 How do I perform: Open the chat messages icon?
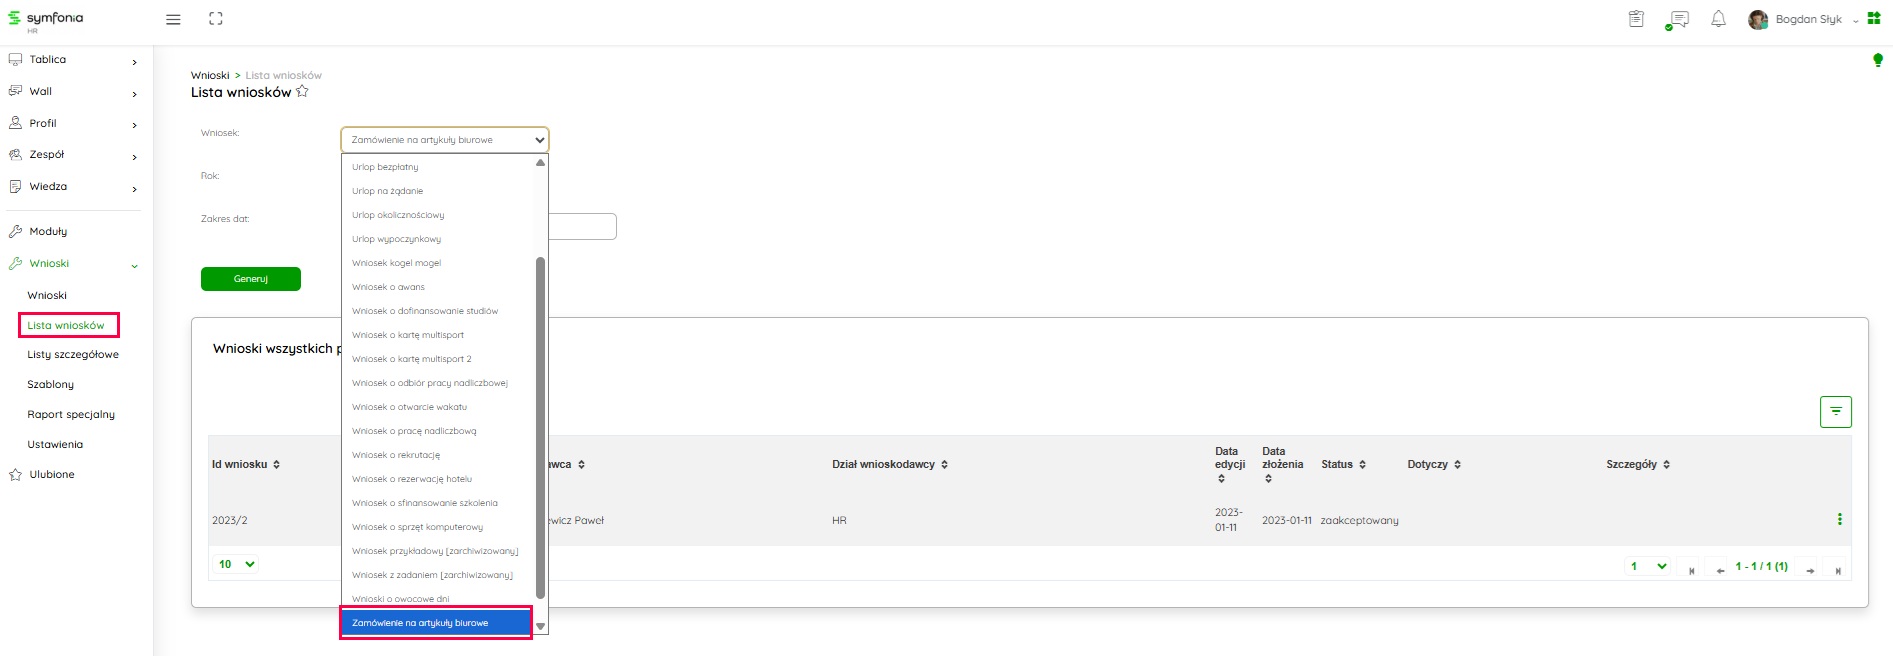[x=1678, y=19]
